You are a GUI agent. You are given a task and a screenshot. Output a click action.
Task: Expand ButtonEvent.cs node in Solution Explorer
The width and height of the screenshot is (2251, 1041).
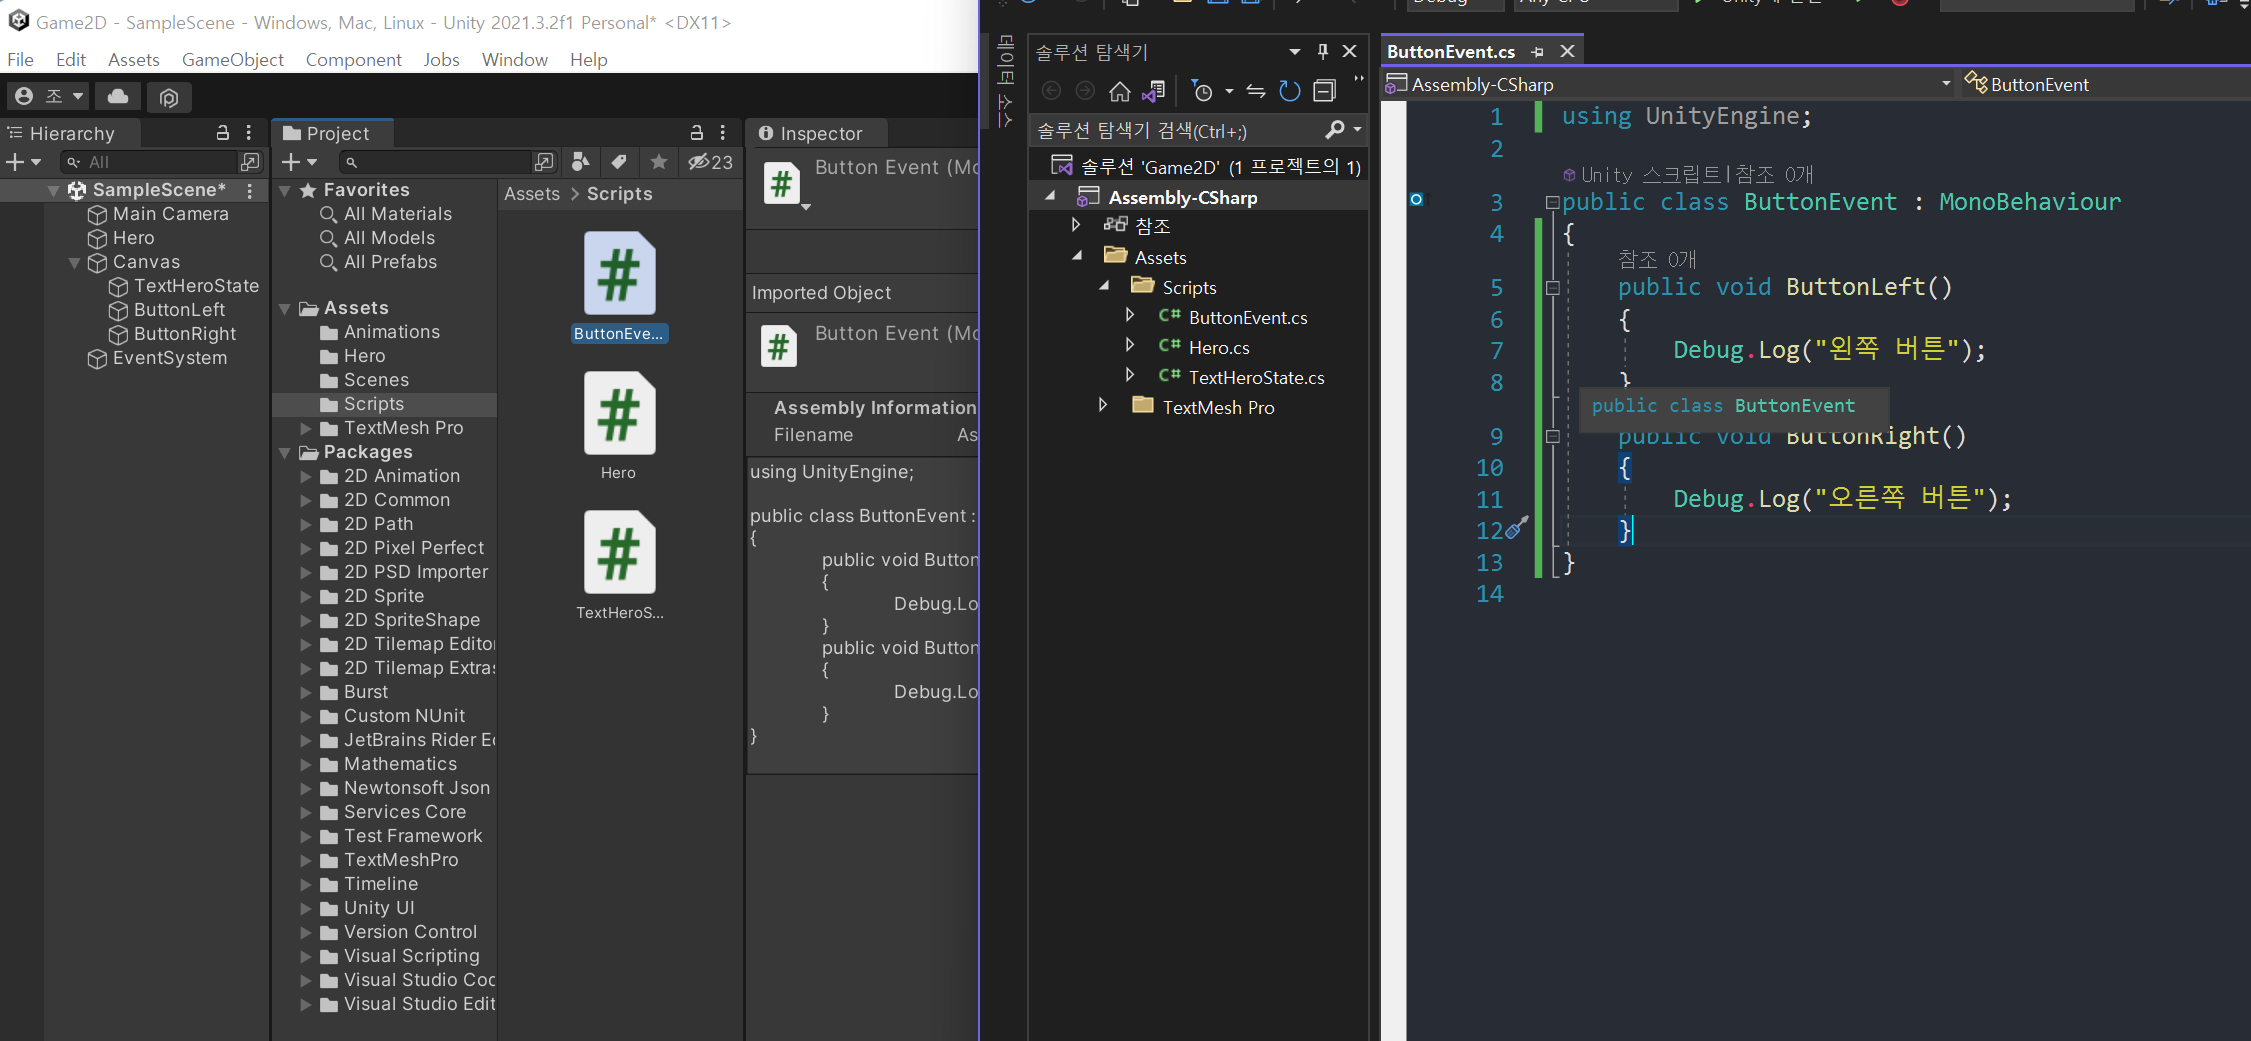pyautogui.click(x=1130, y=315)
